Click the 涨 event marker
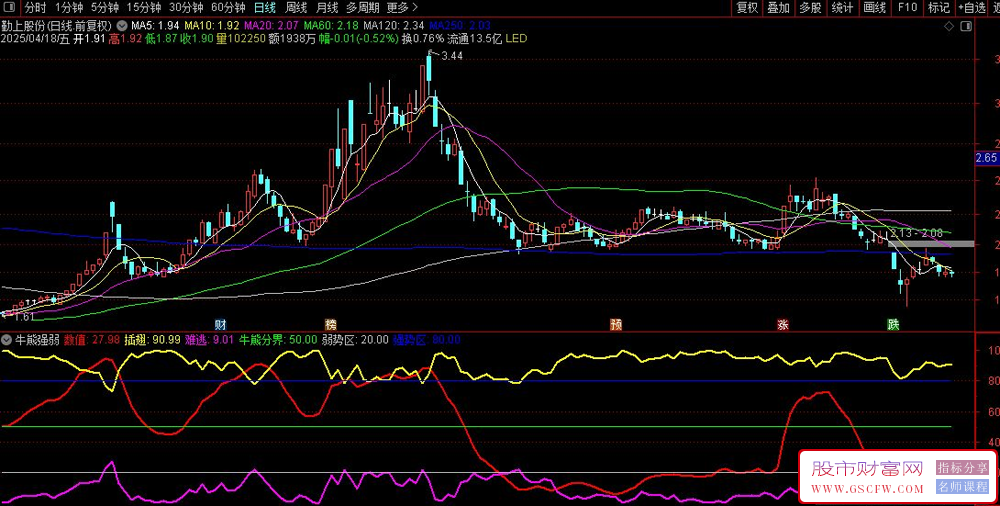This screenshot has height=506, width=1000. (783, 325)
